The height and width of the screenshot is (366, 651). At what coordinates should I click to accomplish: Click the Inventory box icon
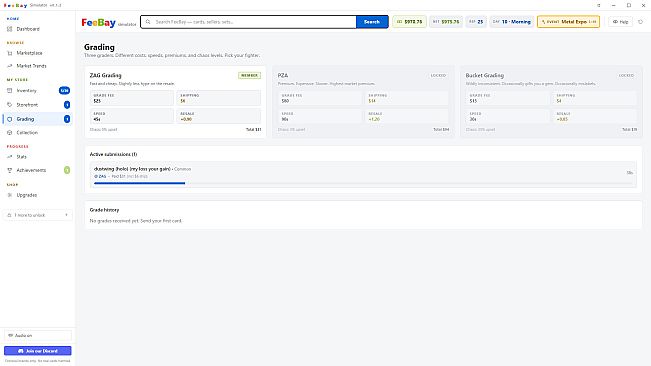coord(10,90)
